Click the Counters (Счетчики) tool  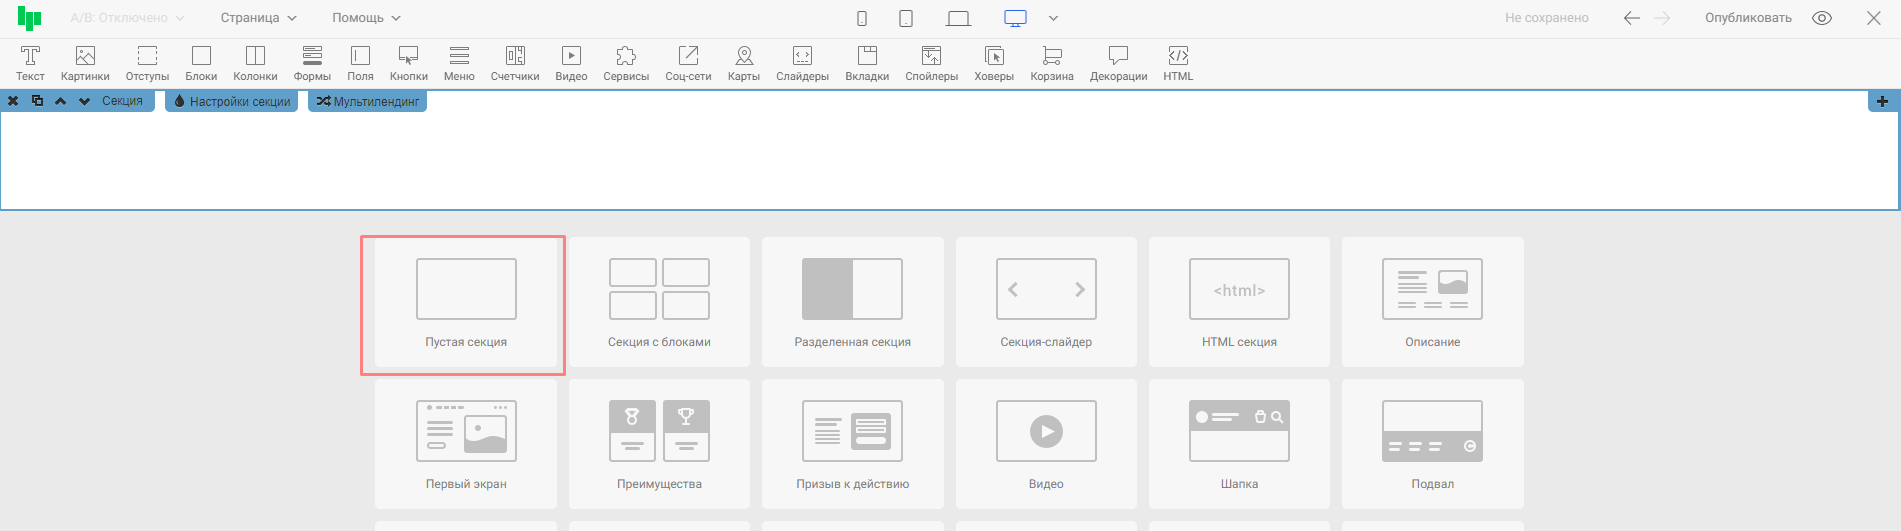pos(515,62)
